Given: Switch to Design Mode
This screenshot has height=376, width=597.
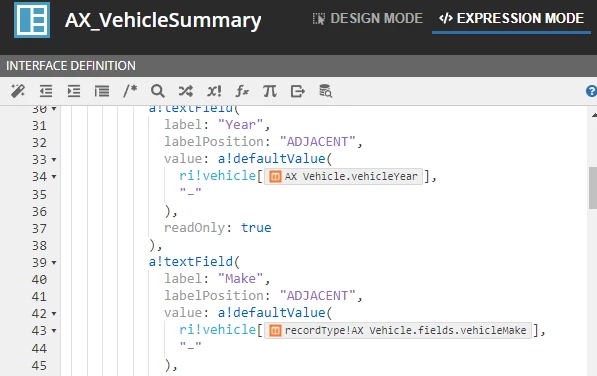Looking at the screenshot, I should click(367, 18).
